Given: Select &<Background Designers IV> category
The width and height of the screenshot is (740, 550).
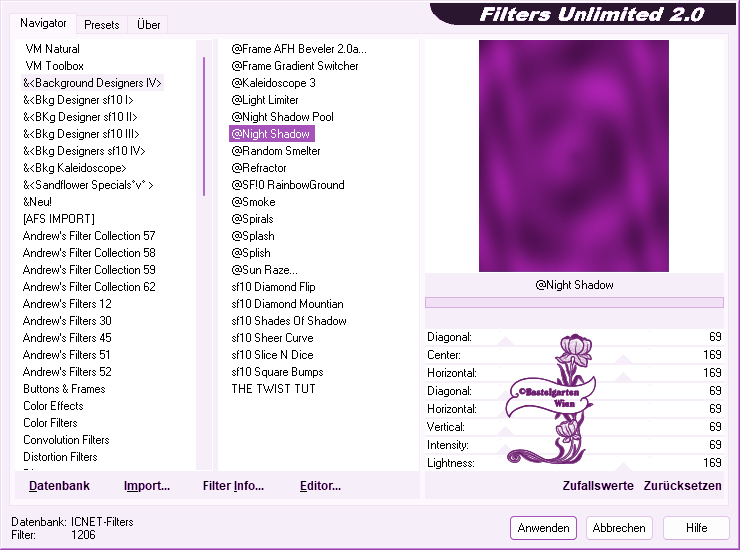Looking at the screenshot, I should 92,83.
